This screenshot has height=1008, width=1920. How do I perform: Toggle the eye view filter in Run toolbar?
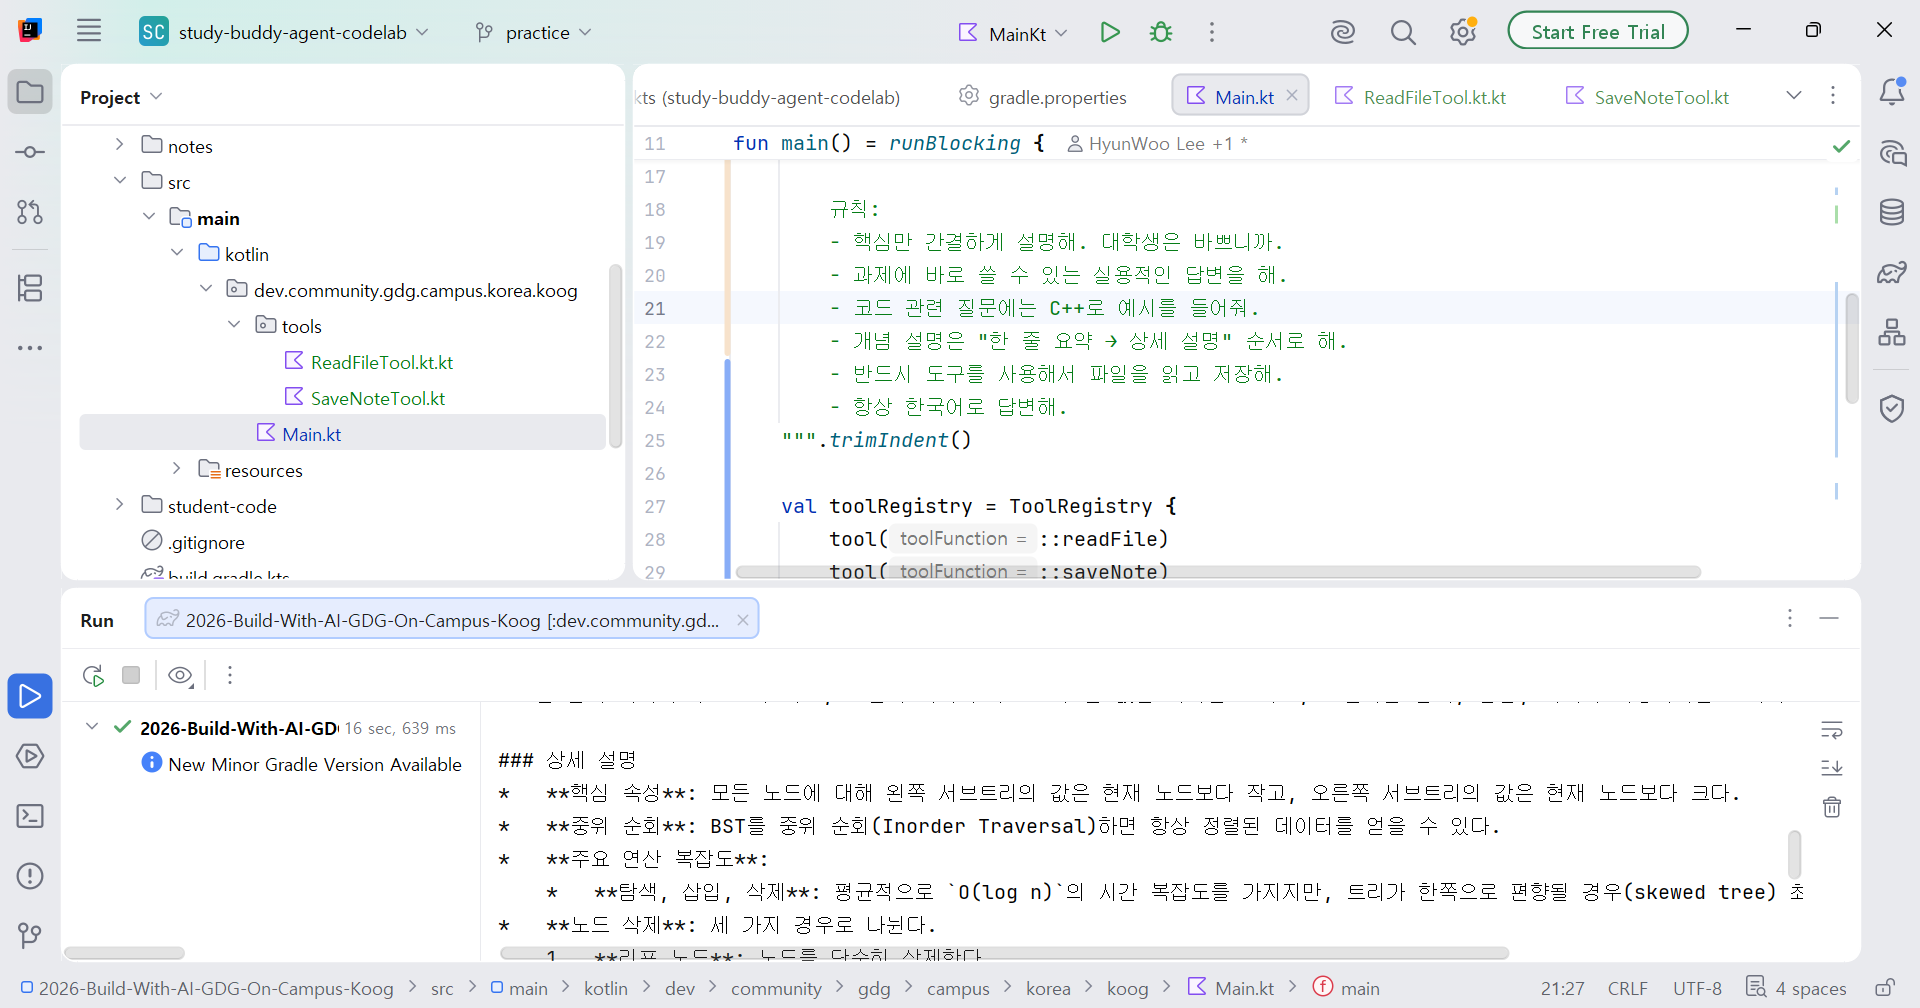[181, 676]
